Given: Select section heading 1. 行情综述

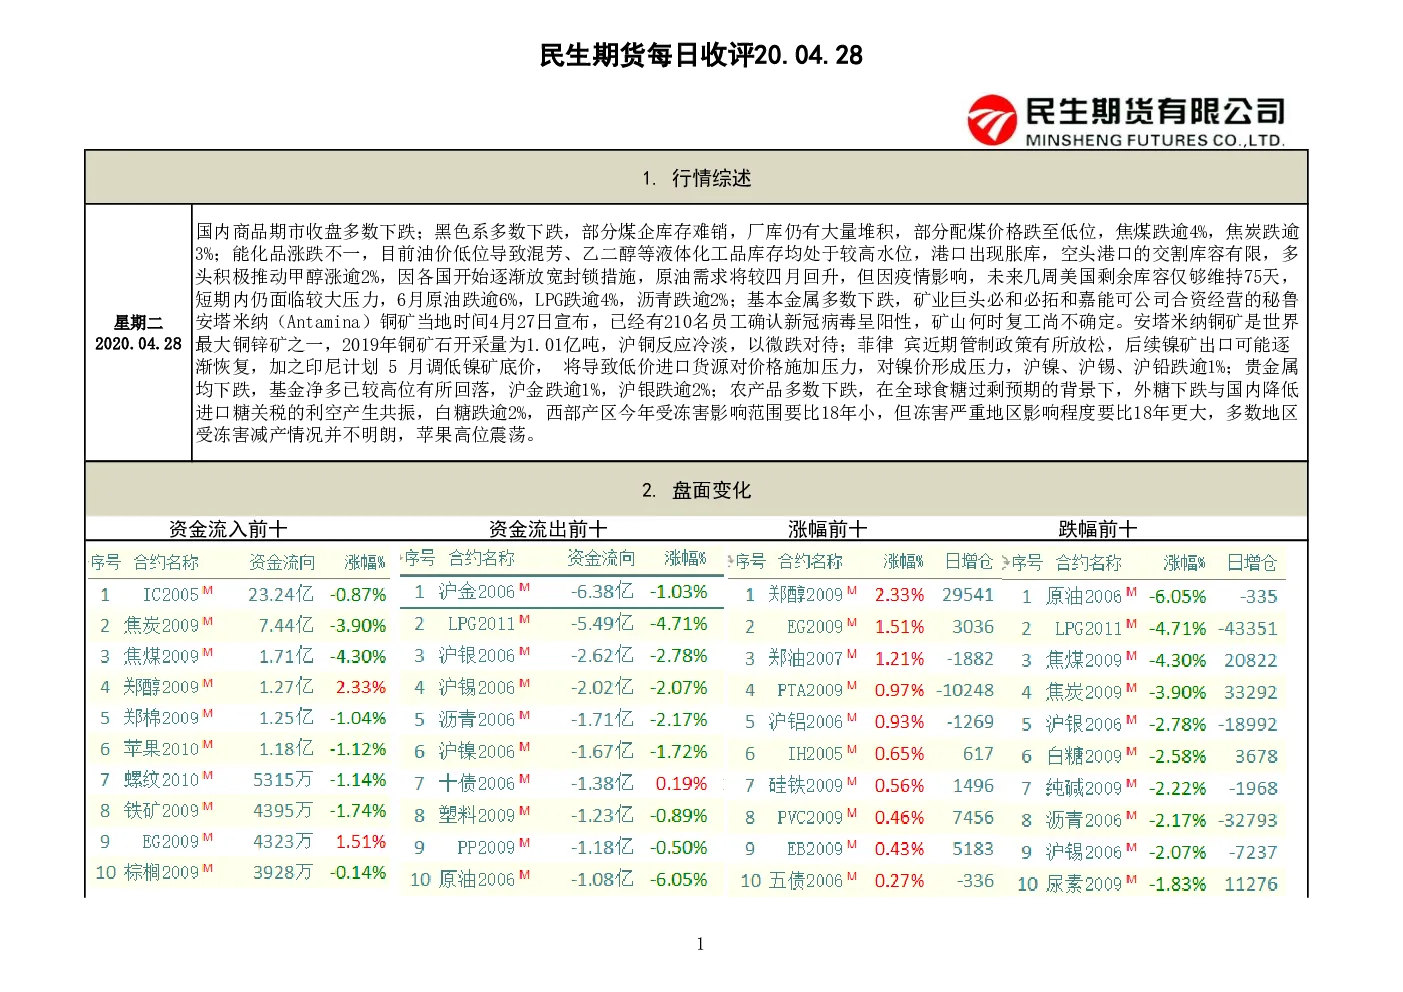Looking at the screenshot, I should [697, 178].
